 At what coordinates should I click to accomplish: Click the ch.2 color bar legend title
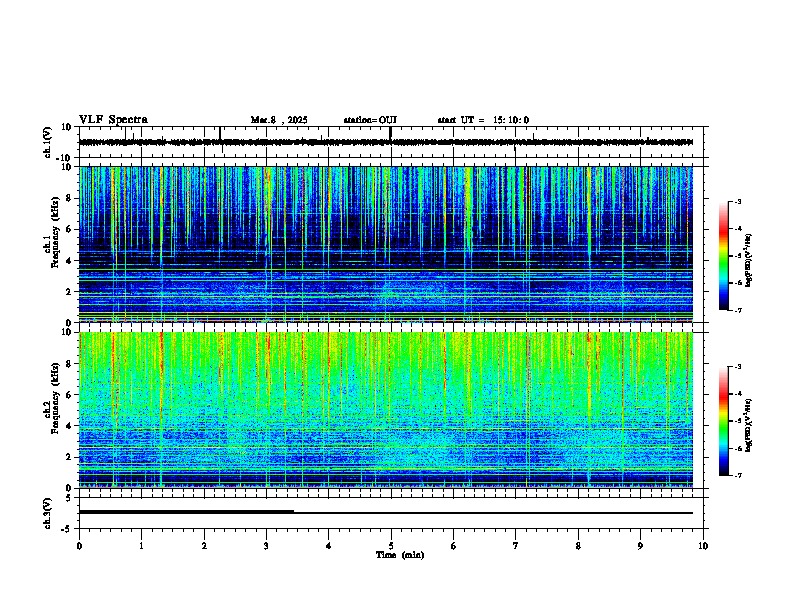pos(749,426)
